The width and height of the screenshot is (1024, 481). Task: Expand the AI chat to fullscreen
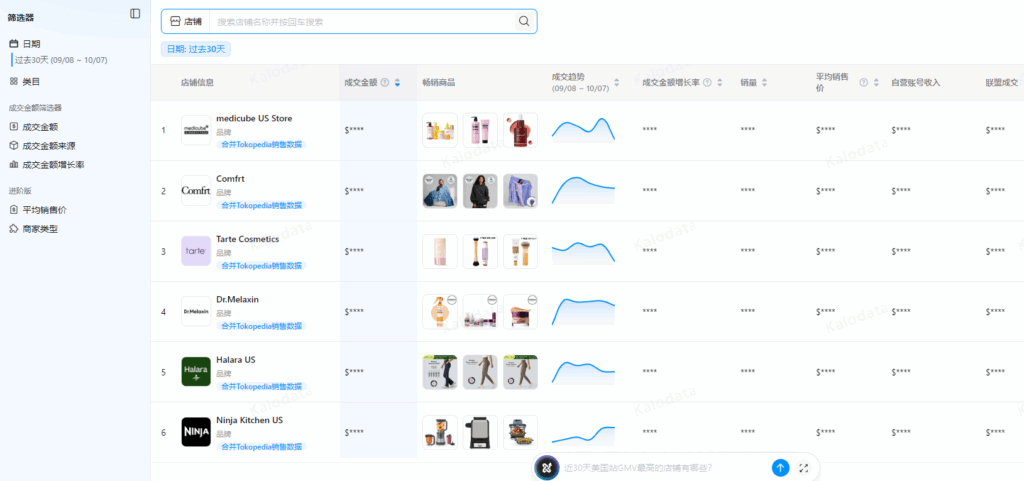(x=804, y=468)
